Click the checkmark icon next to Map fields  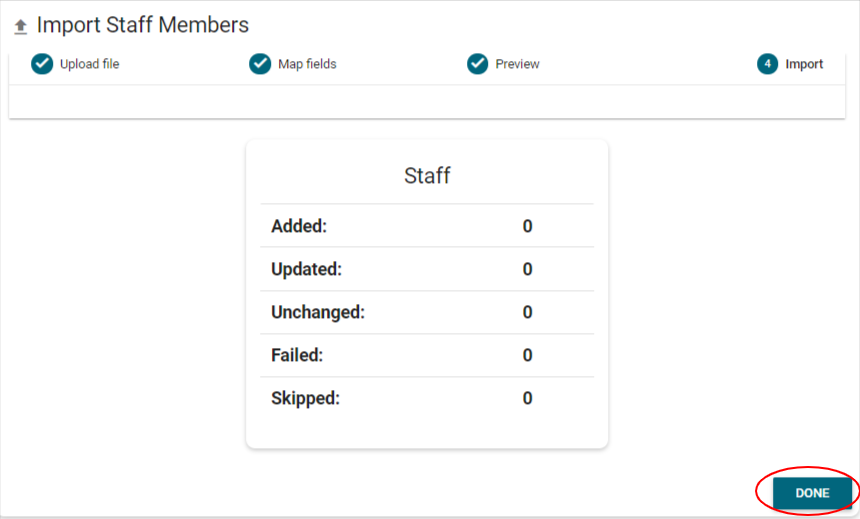[x=260, y=64]
